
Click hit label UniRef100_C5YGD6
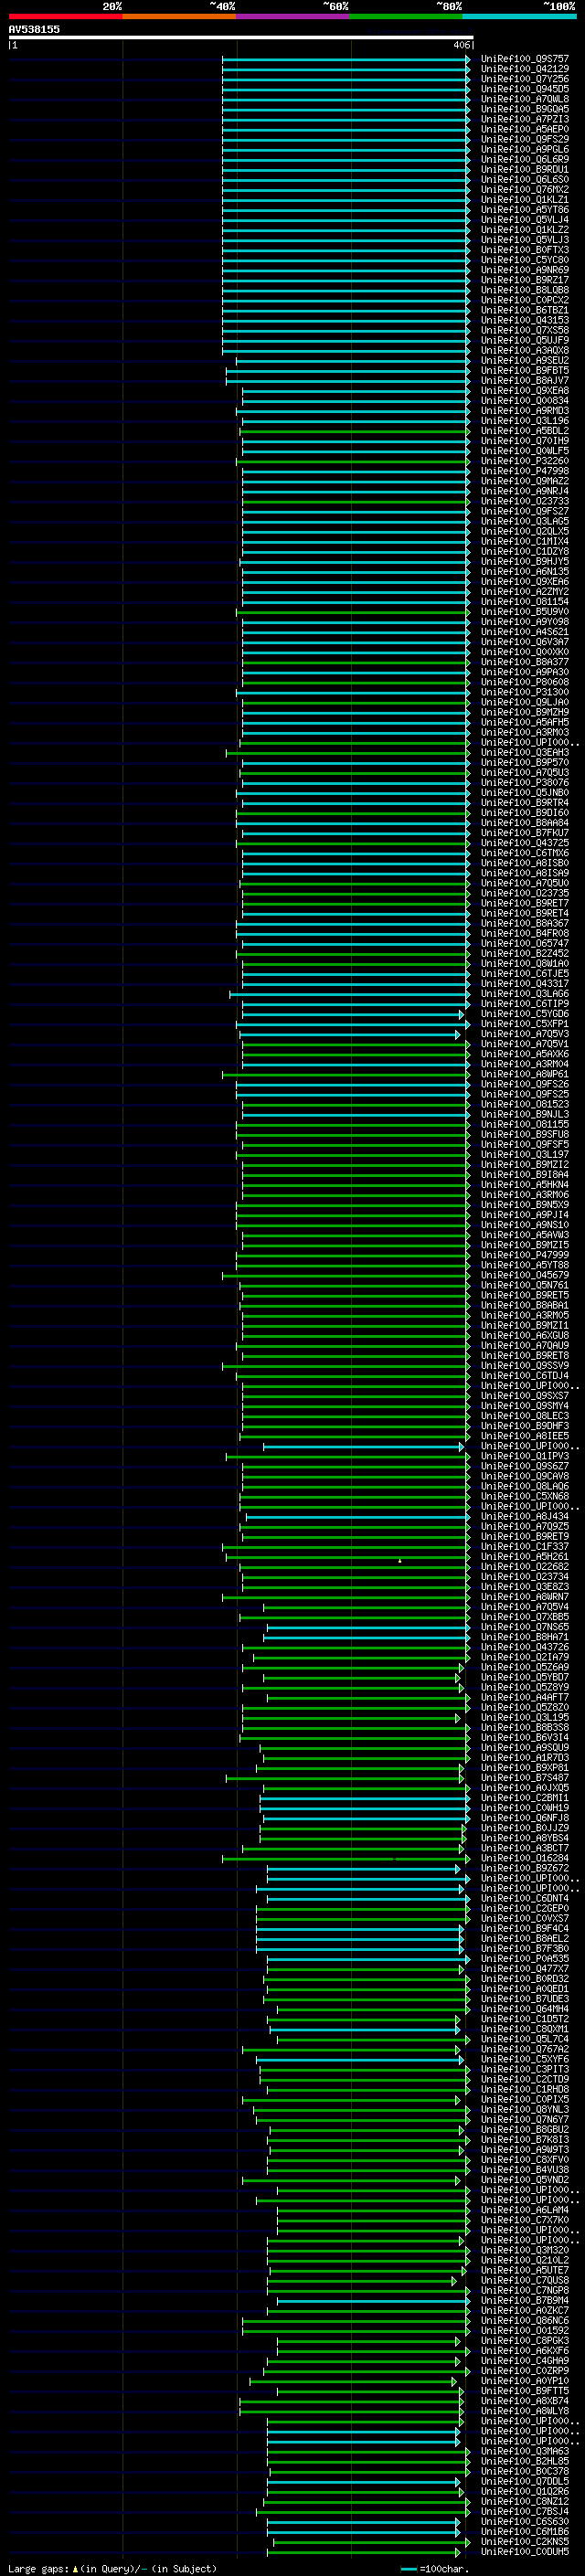pos(525,1013)
